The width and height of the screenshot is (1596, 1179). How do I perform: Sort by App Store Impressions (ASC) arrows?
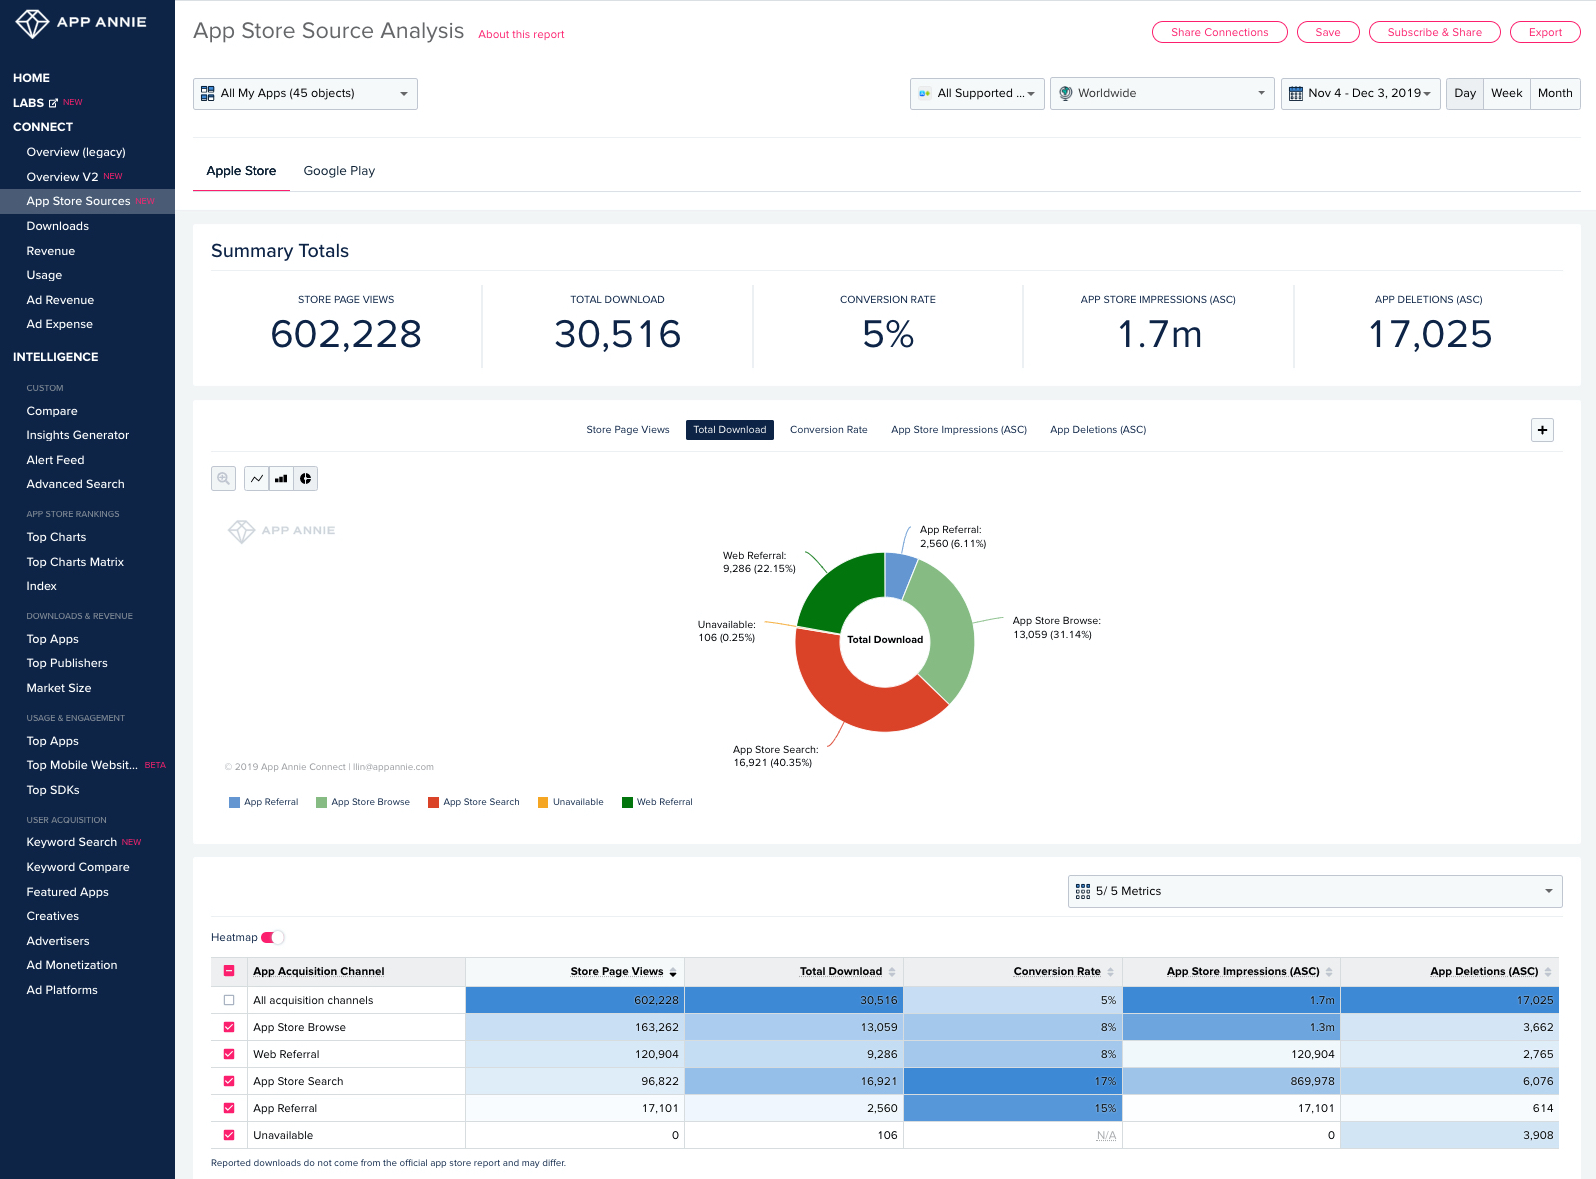tap(1329, 972)
